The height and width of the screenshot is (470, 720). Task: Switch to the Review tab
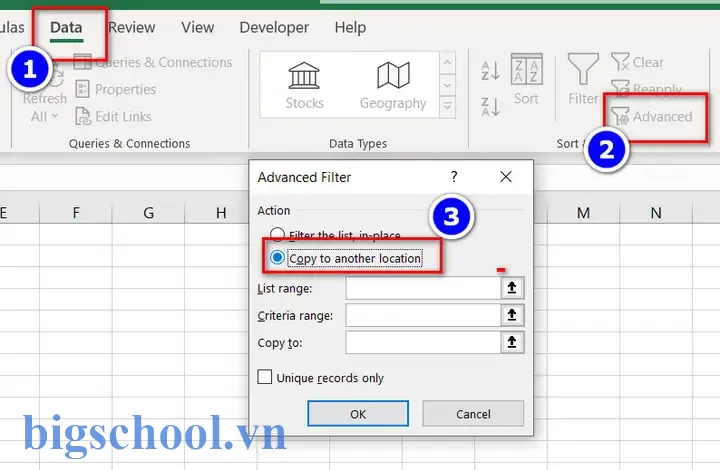click(132, 28)
